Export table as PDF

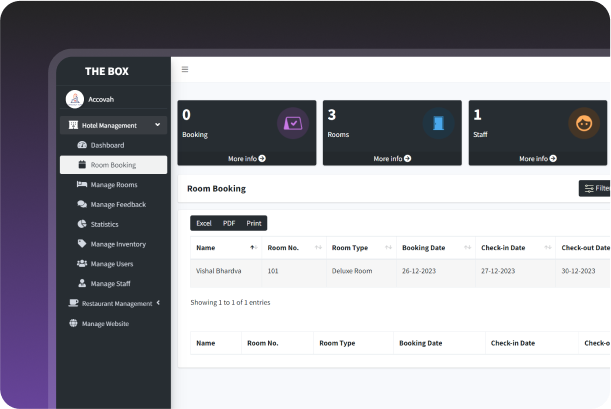point(229,223)
